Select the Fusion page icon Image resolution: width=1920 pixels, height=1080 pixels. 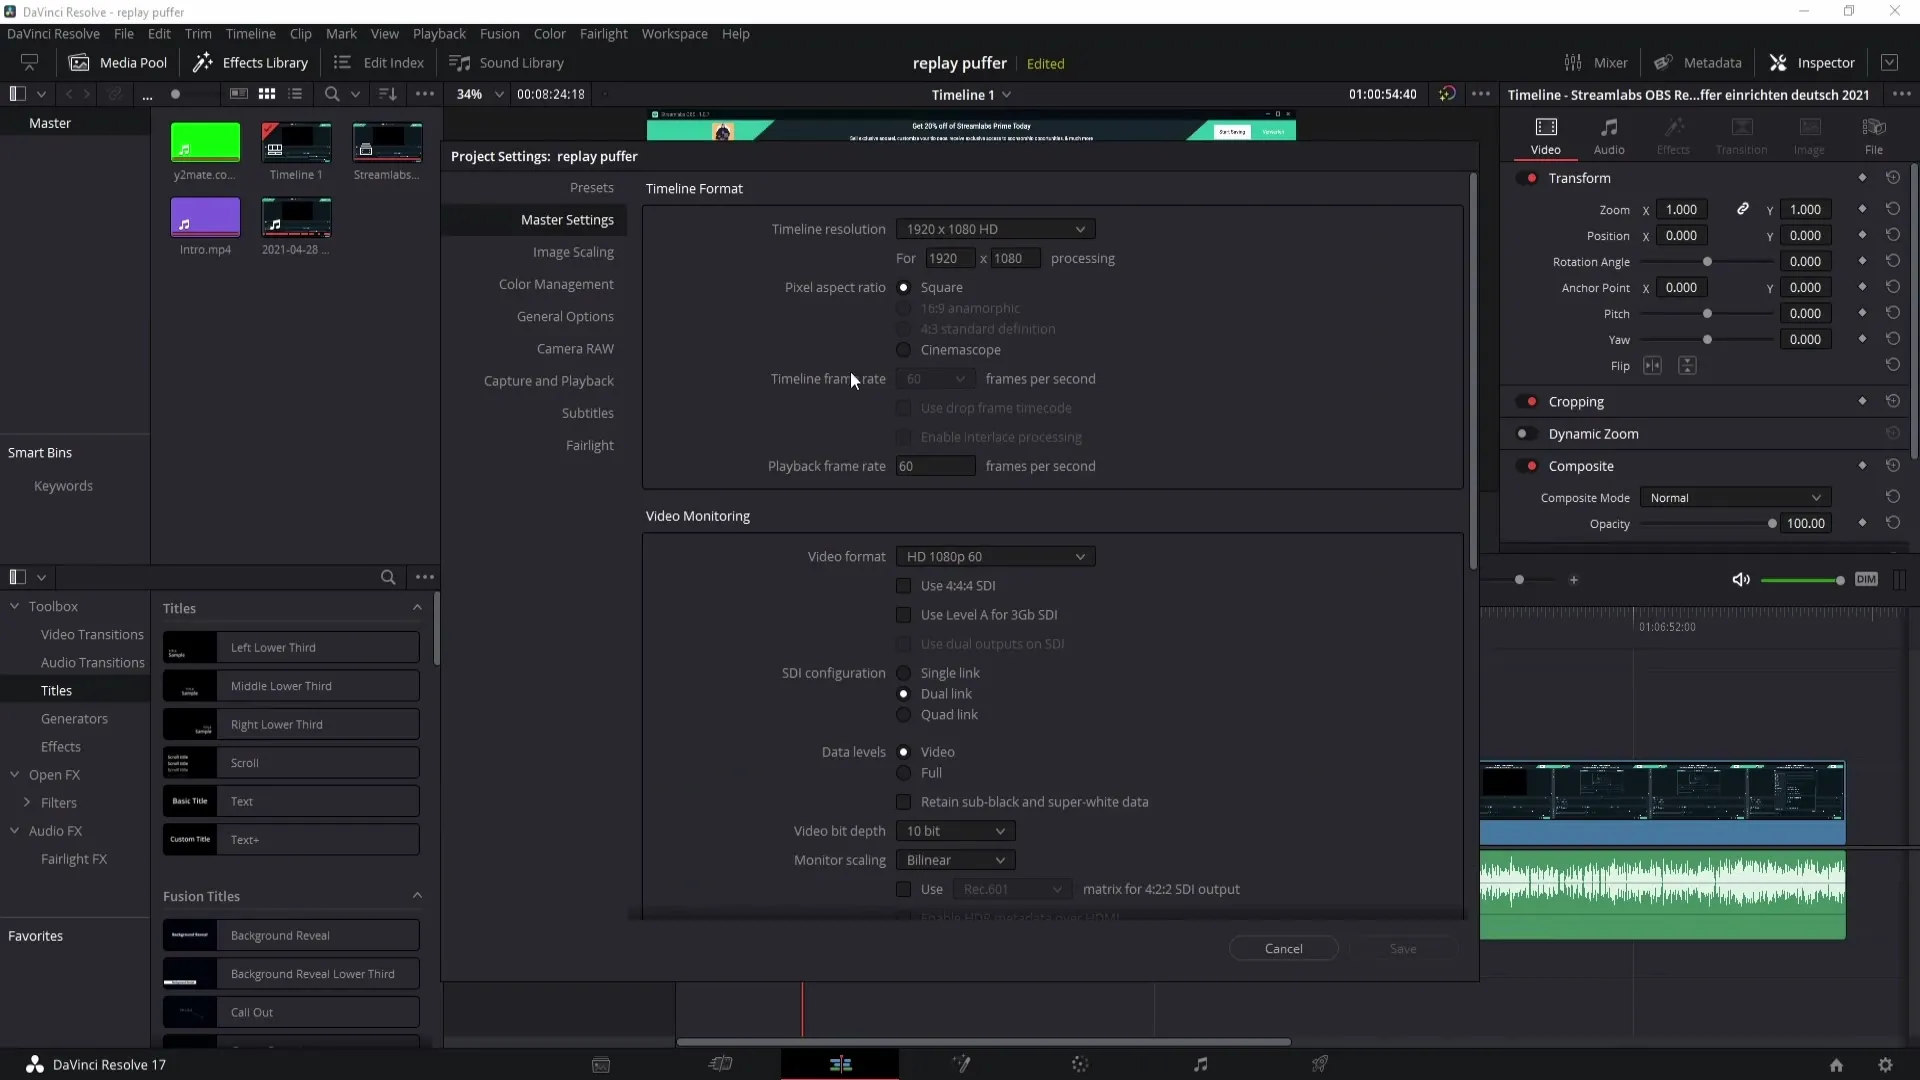click(960, 1064)
